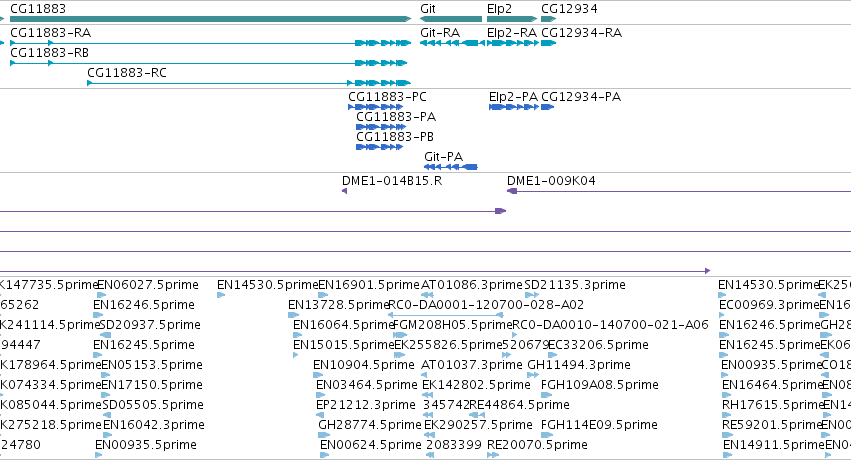Click EST label EN10904.5prime

tap(364, 365)
